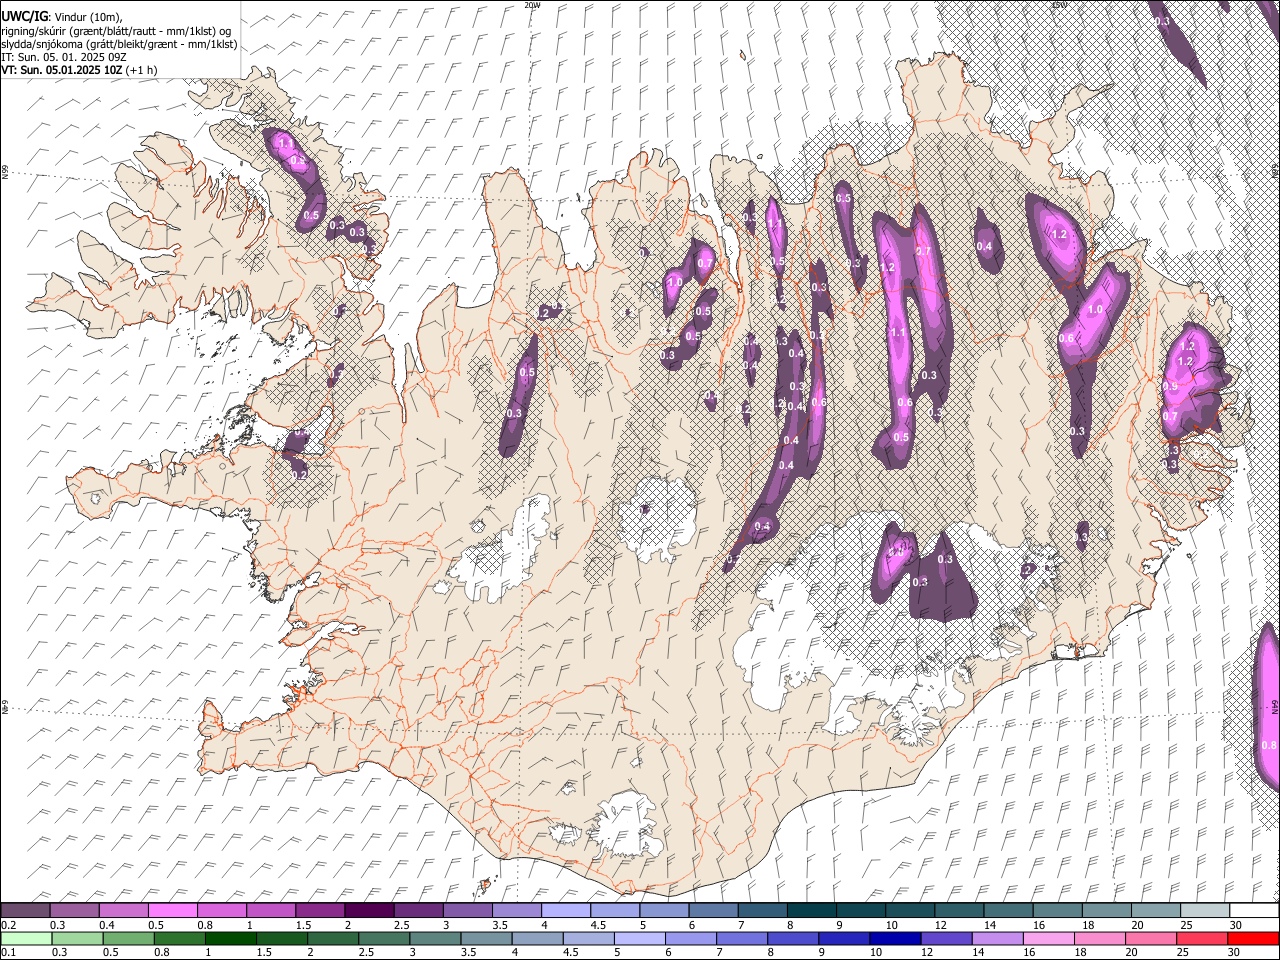Select the top-row legend swatch starting at 3.5

[x=516, y=910]
